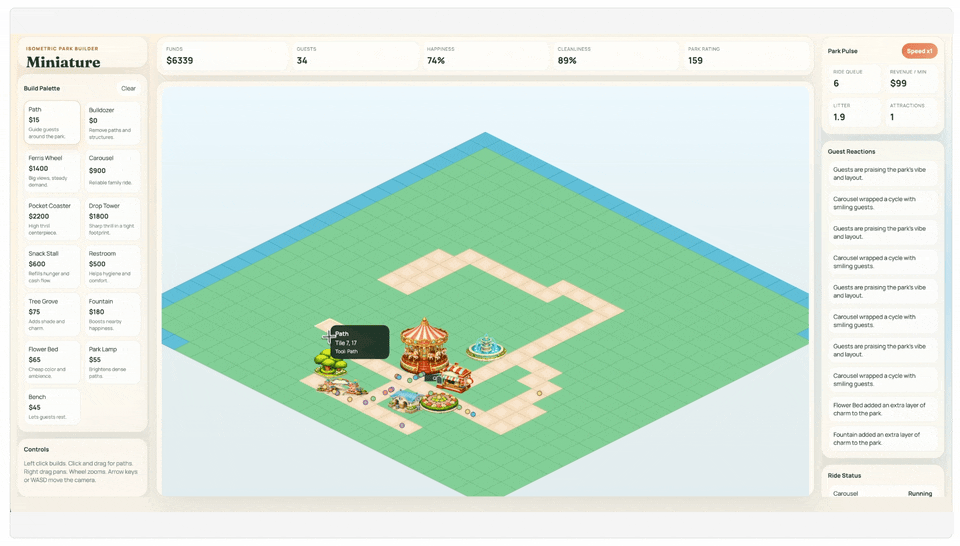The width and height of the screenshot is (960, 546).
Task: Click the Controls help text
Action: (81, 471)
